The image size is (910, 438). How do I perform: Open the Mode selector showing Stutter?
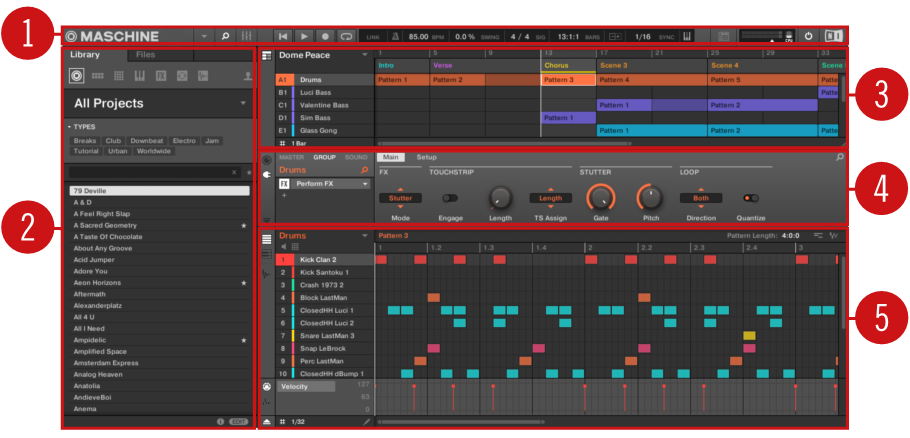click(400, 198)
